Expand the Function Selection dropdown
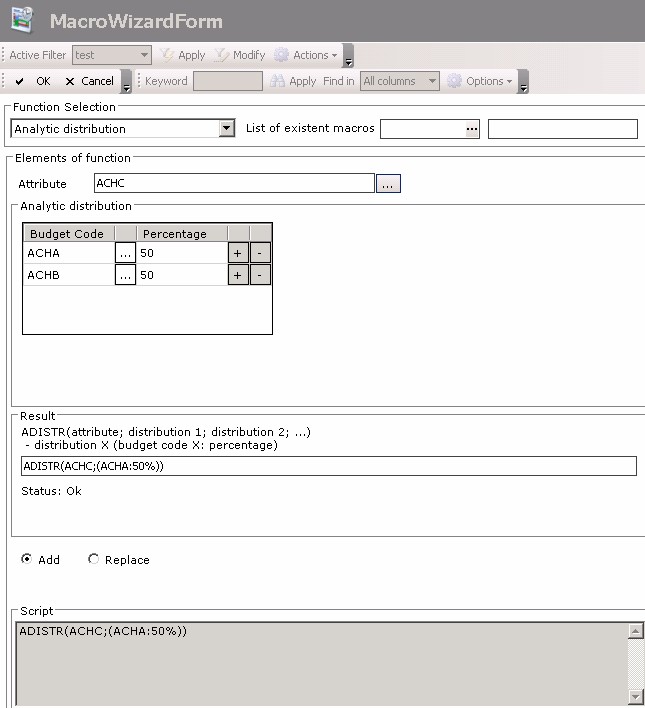This screenshot has width=645, height=708. click(226, 129)
